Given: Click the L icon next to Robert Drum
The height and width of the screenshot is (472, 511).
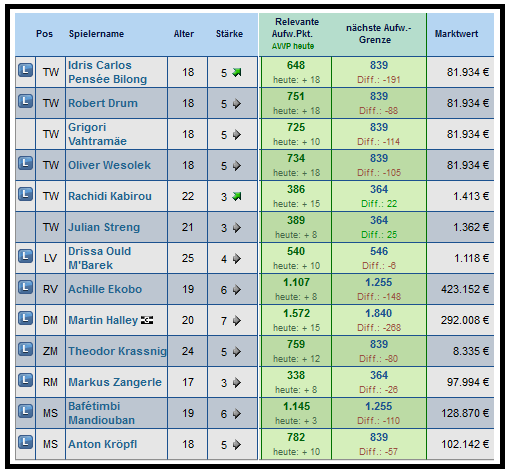Looking at the screenshot, I should coord(25,101).
